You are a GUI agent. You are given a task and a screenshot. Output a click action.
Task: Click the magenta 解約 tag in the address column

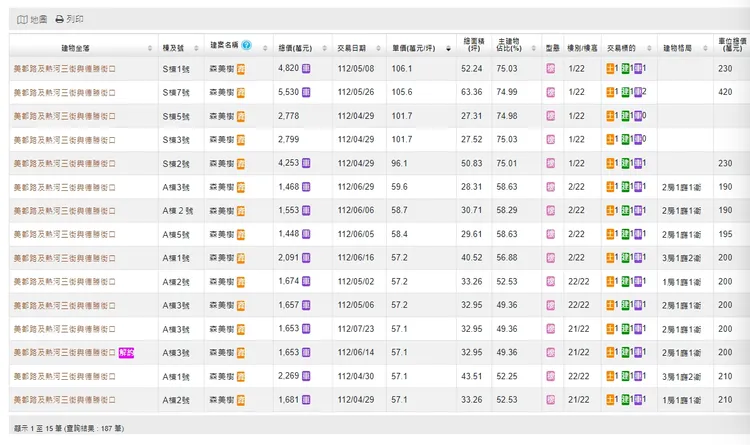[x=125, y=353]
